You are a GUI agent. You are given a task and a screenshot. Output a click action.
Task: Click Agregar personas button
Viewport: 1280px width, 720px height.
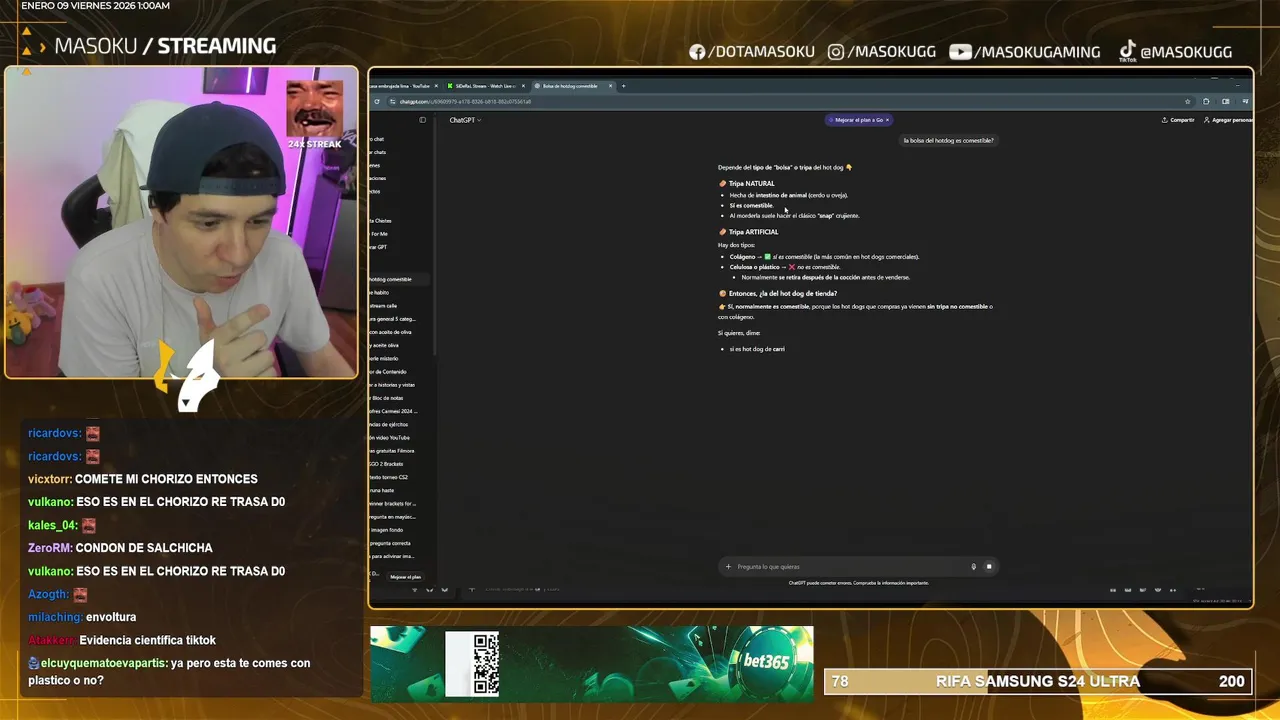point(1228,120)
